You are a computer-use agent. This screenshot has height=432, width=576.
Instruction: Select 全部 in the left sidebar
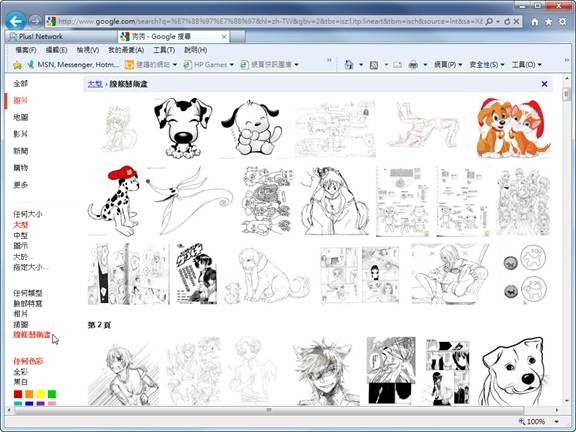tap(20, 83)
